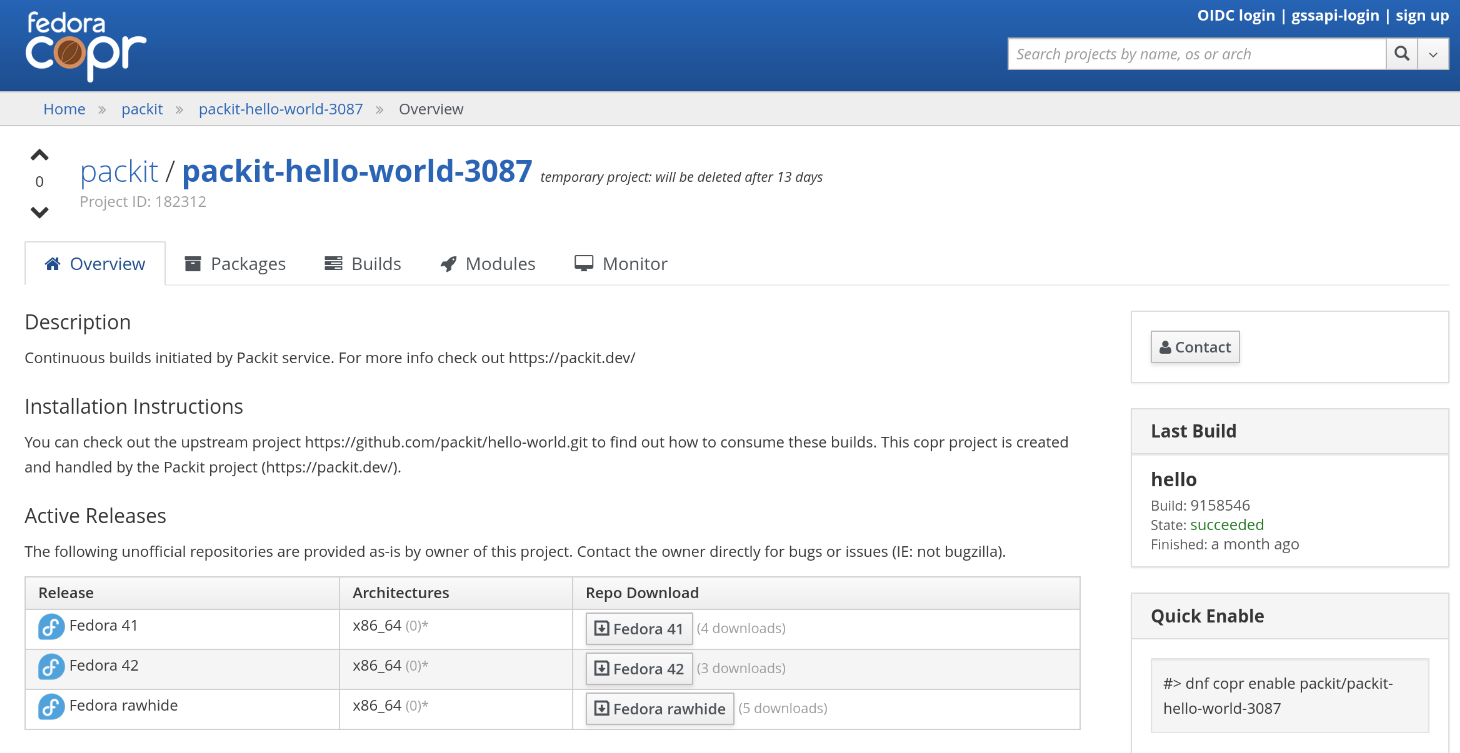Open the sign up link
Viewport: 1460px width, 753px height.
point(1422,15)
